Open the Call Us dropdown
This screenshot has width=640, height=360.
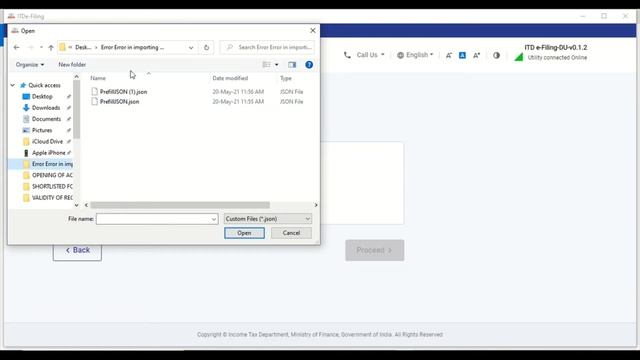coord(370,55)
